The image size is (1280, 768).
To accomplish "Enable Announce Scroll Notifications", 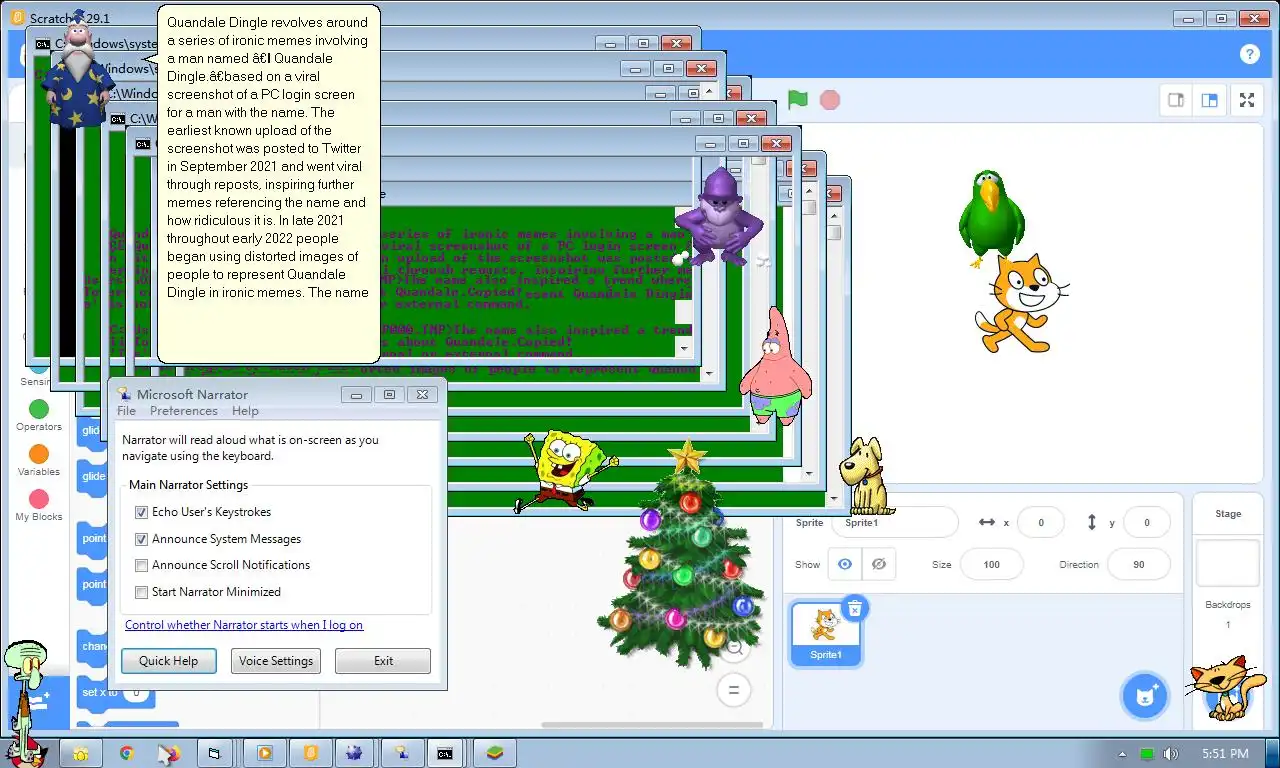I will [x=141, y=565].
